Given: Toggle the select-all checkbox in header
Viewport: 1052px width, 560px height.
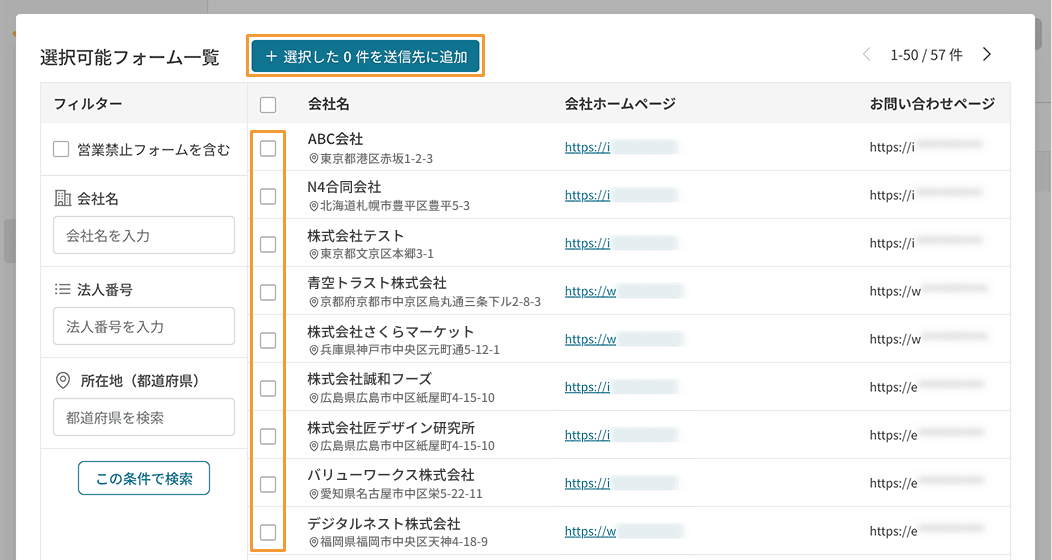Looking at the screenshot, I should [x=268, y=105].
